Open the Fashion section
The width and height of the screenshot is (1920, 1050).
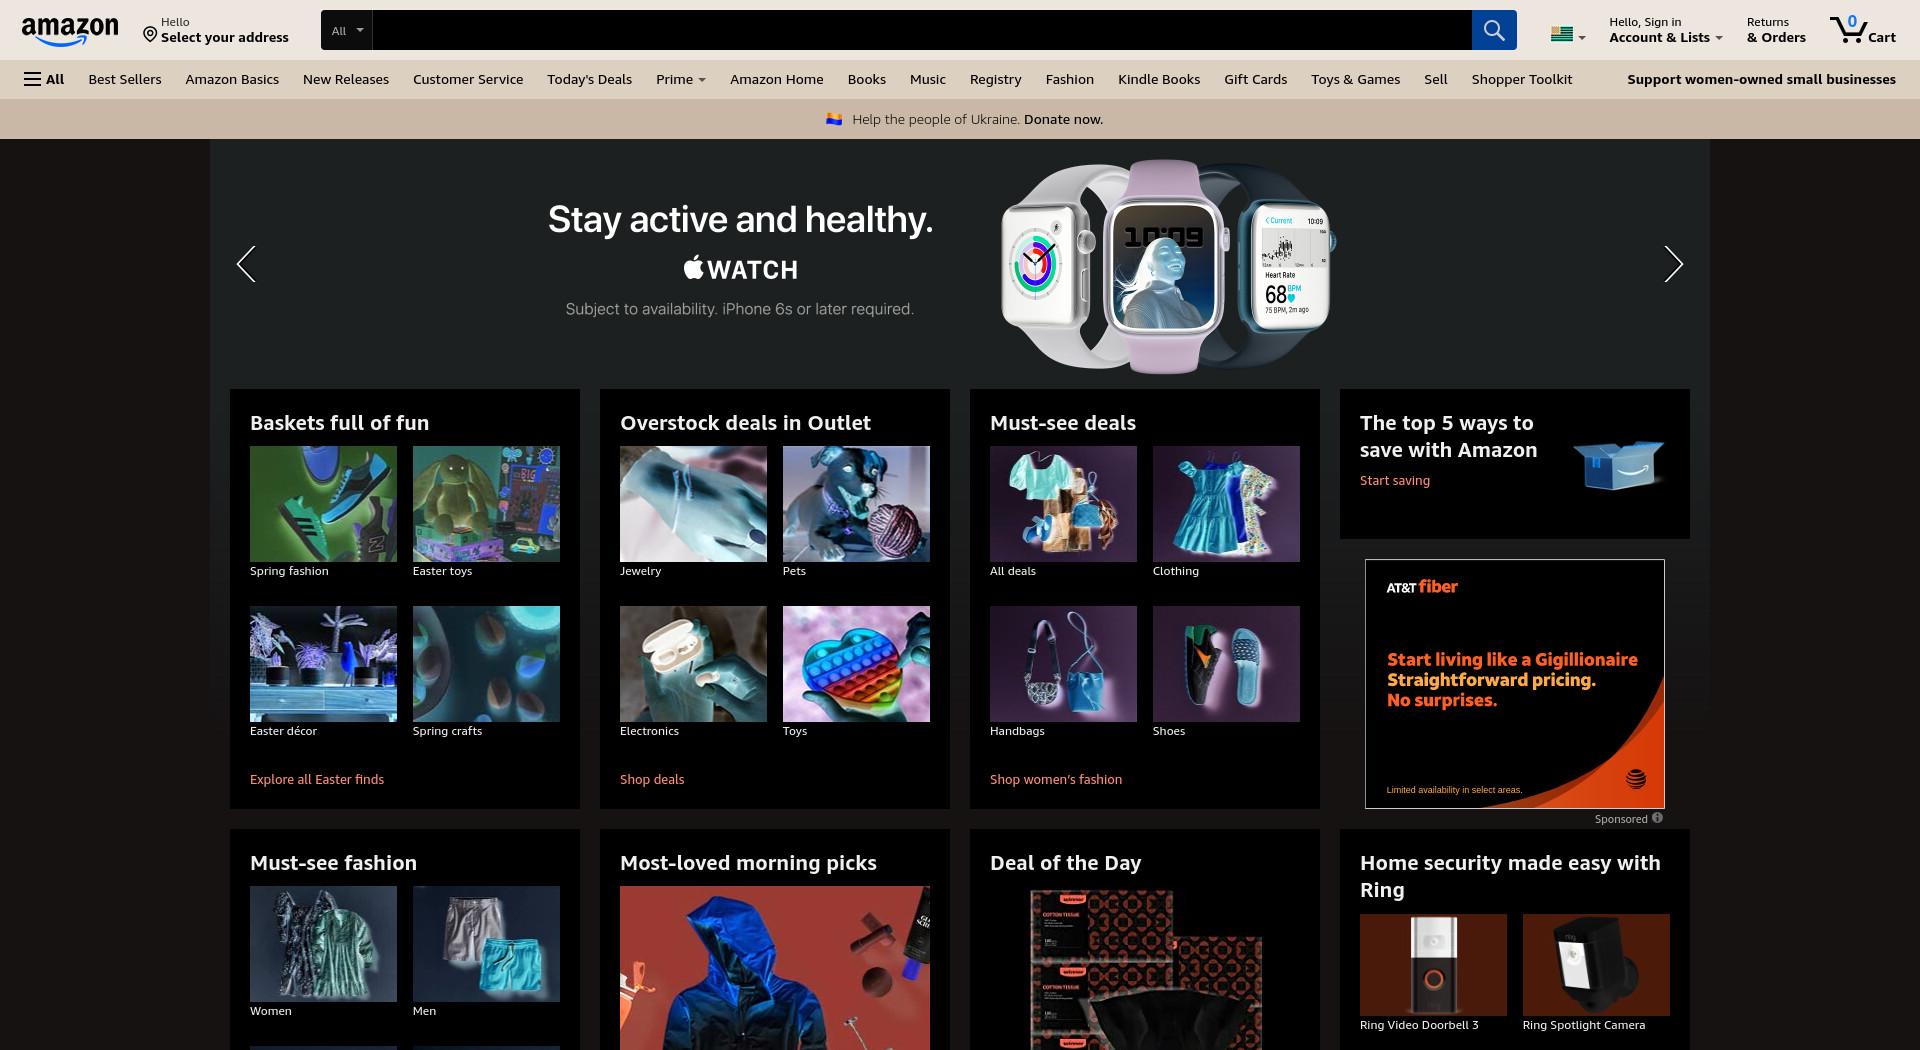point(1070,79)
